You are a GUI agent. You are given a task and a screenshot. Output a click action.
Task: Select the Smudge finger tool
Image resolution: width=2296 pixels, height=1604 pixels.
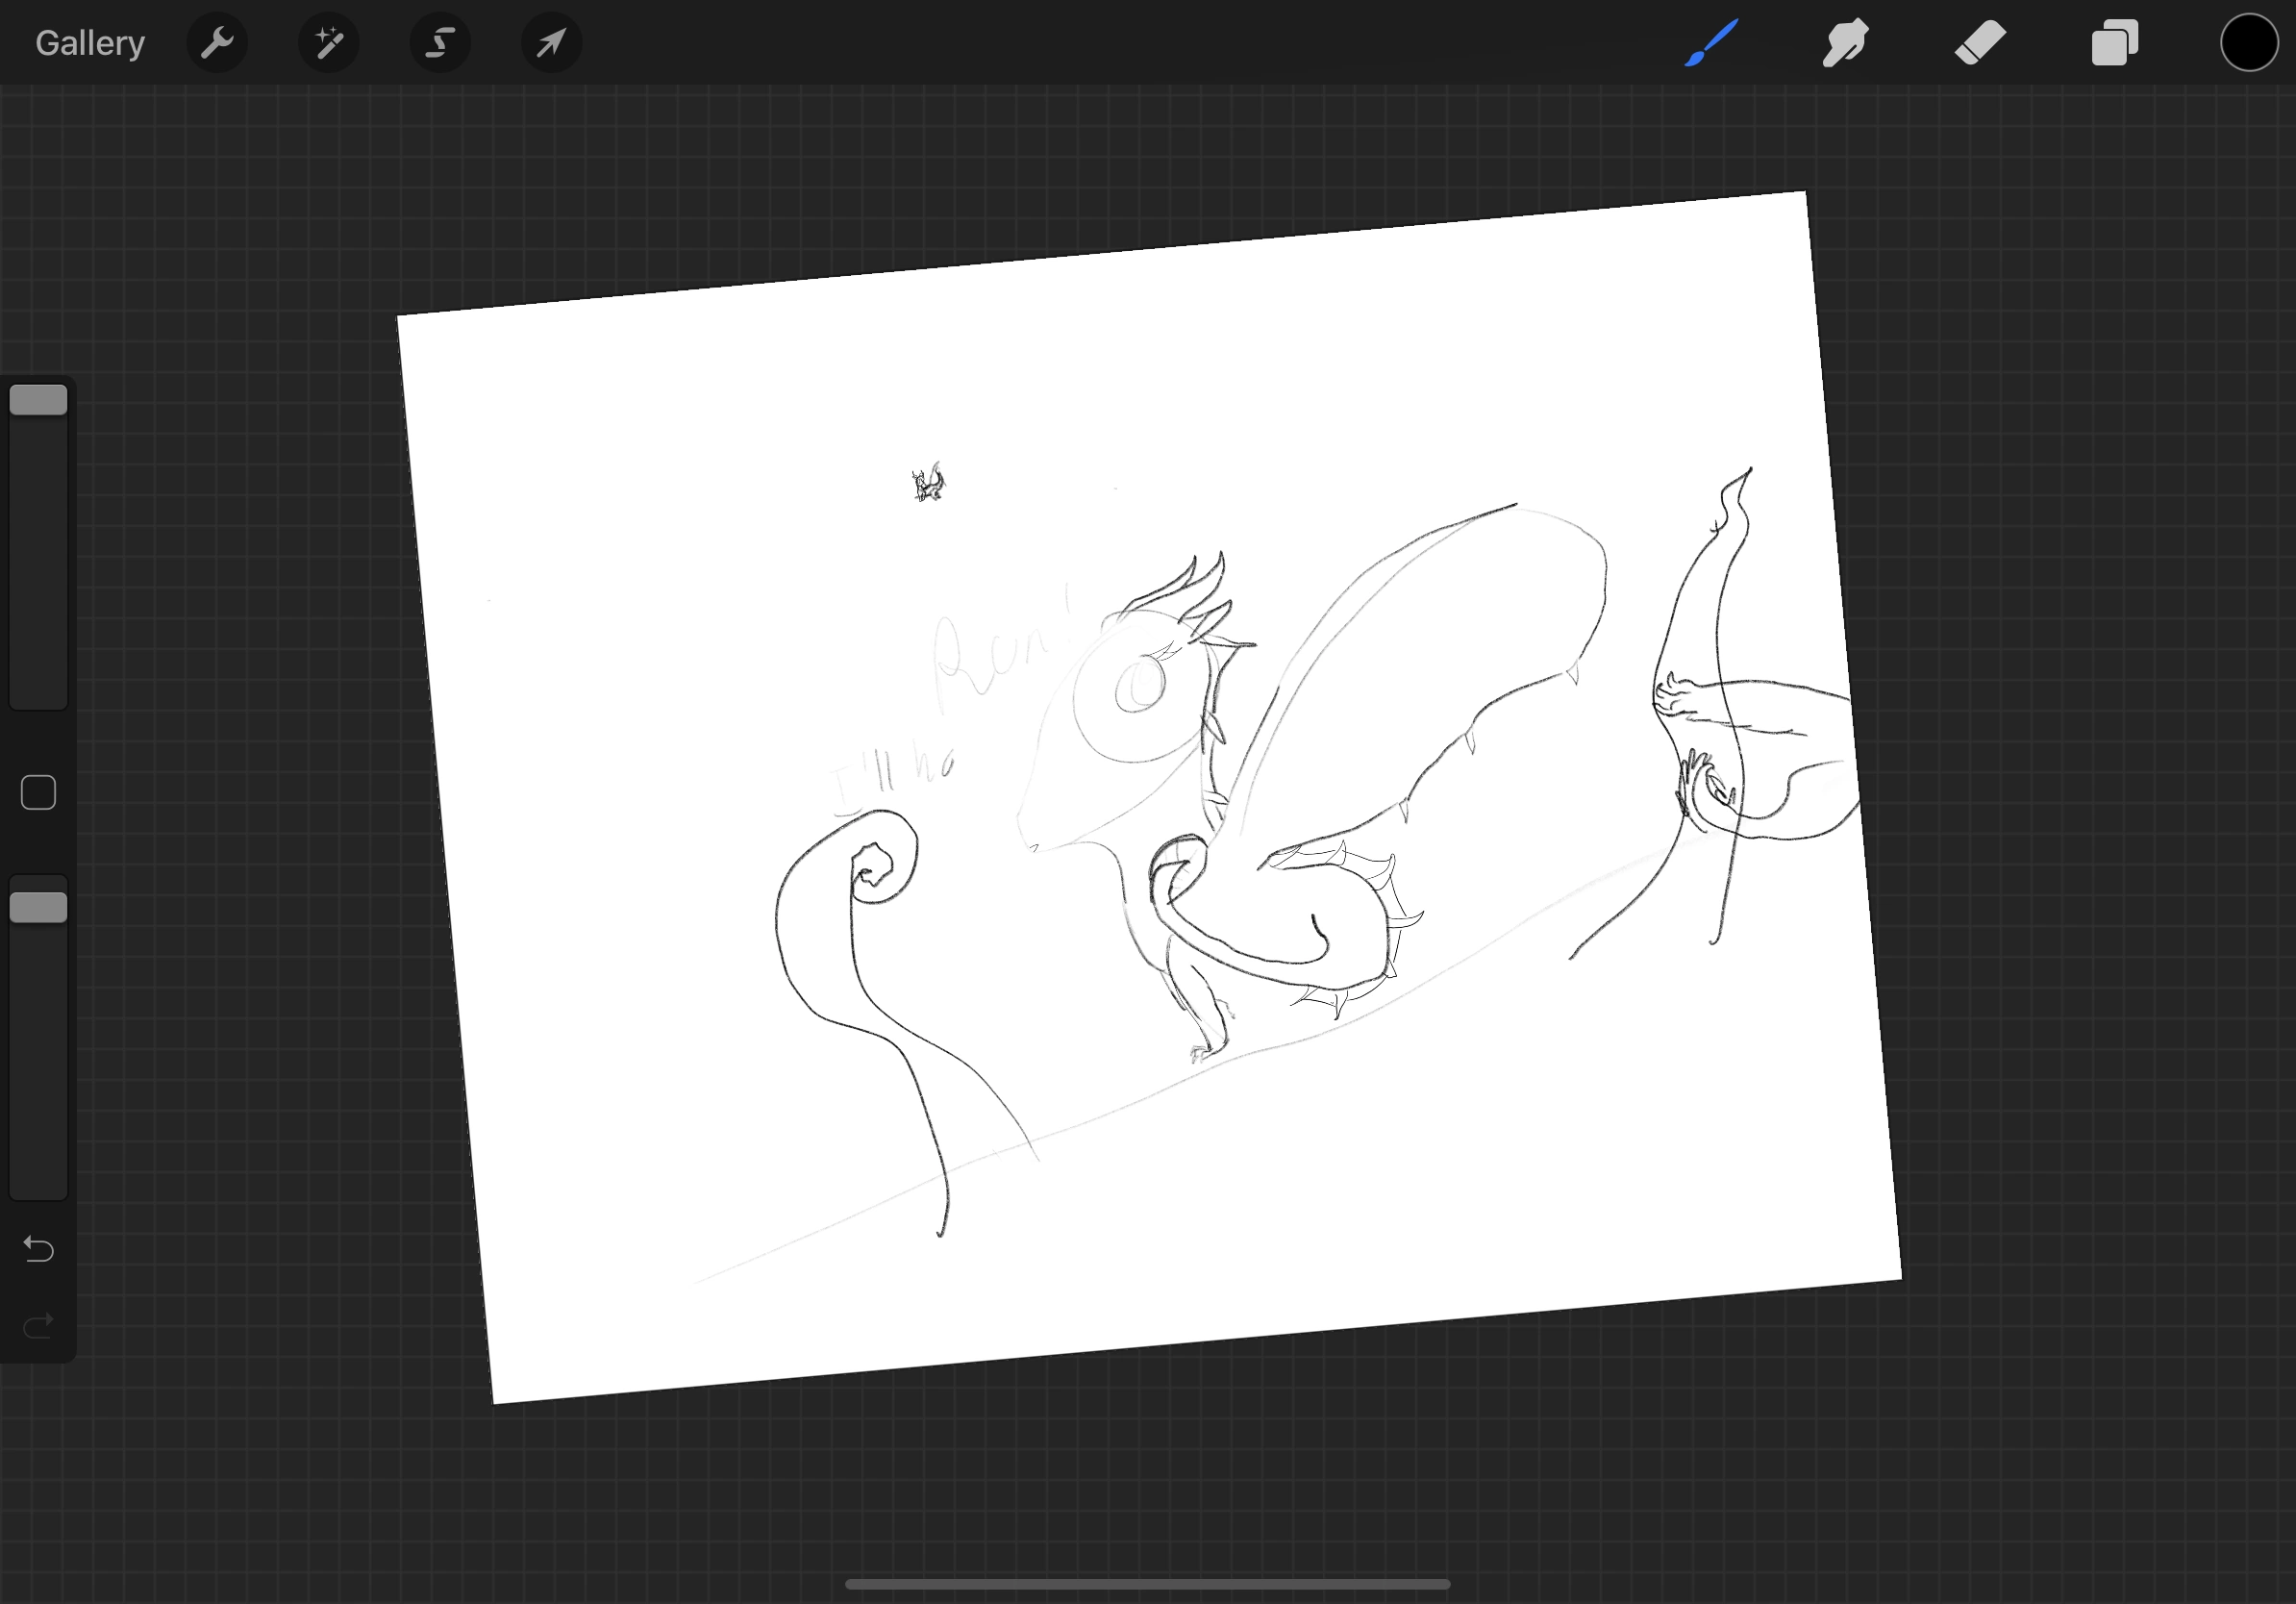point(1845,43)
